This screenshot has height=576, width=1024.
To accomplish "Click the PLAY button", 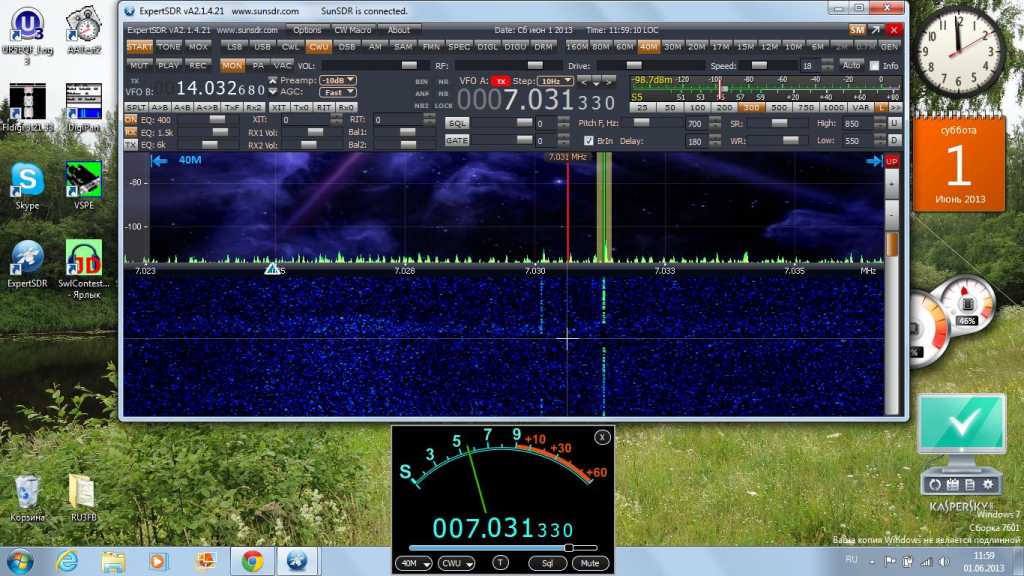I will click(x=168, y=65).
